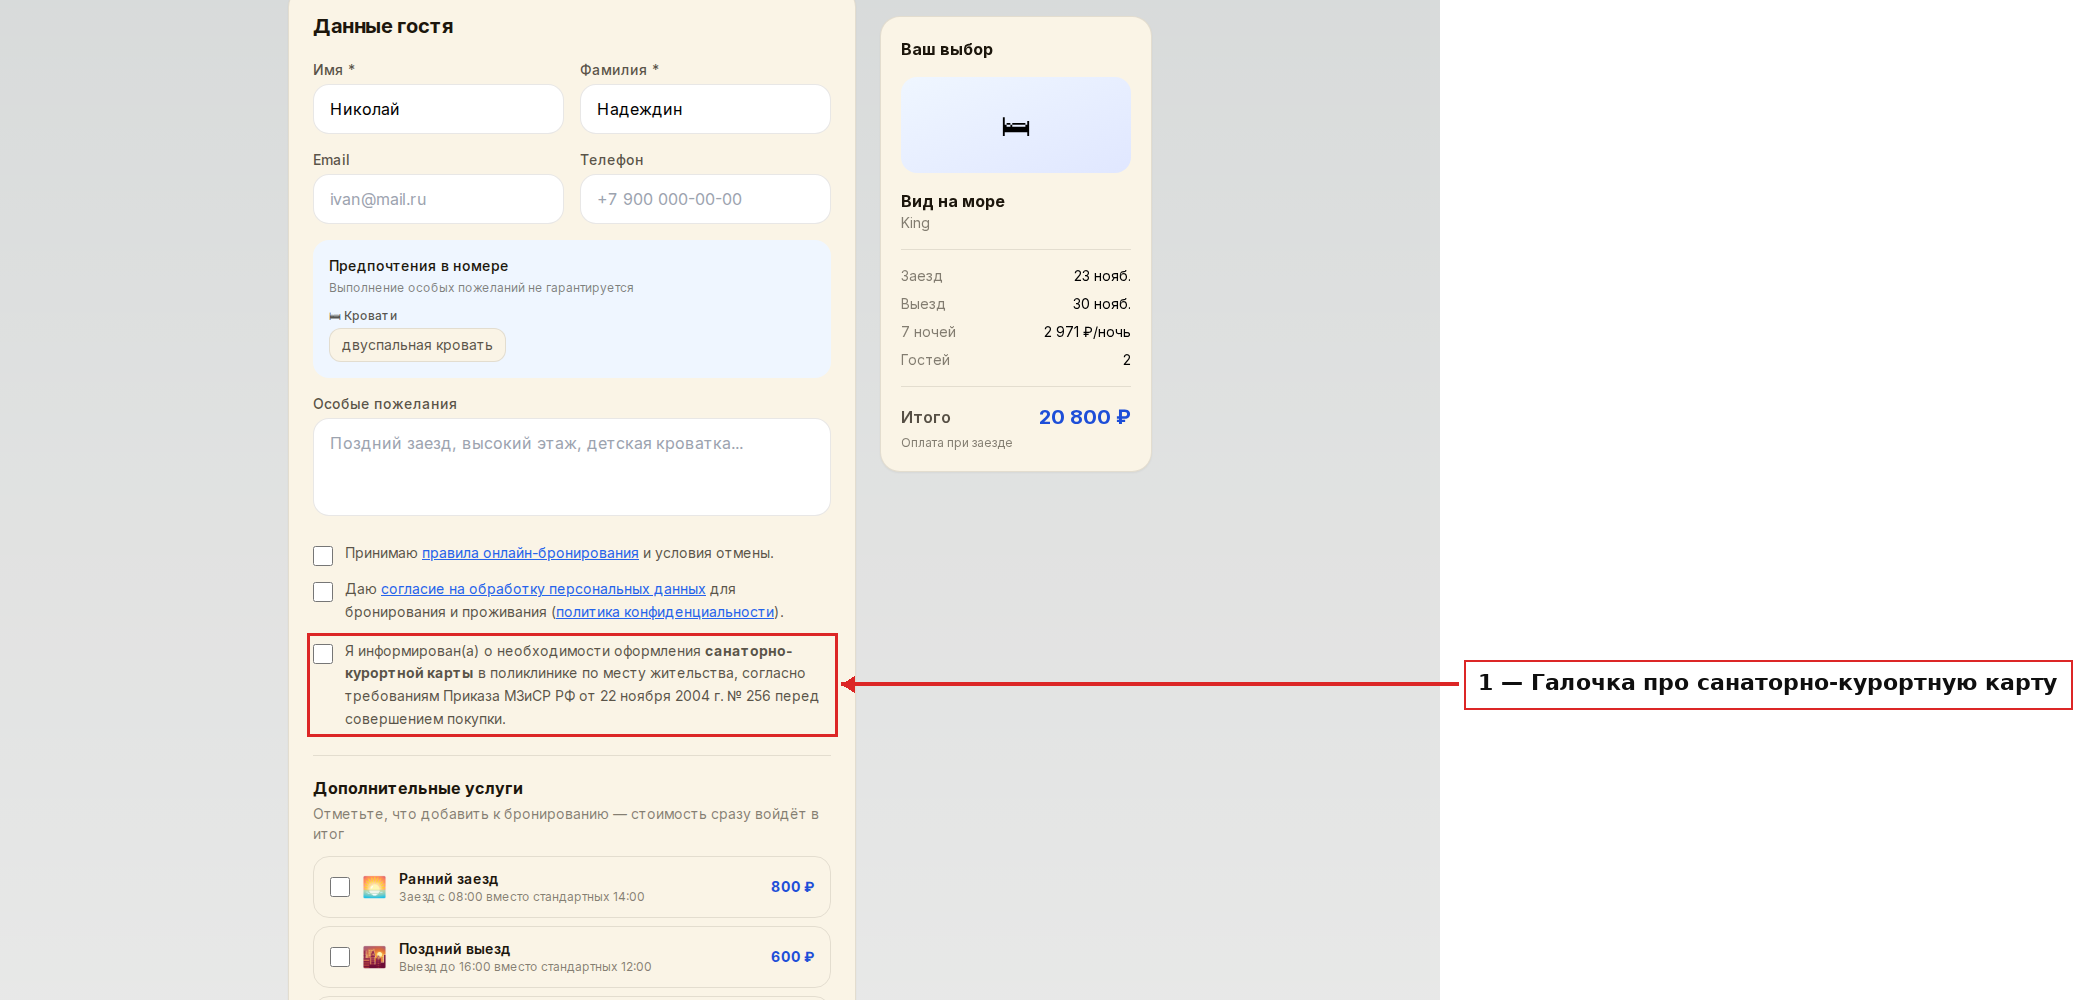The height and width of the screenshot is (1000, 2096).
Task: Click the sunset icon for Поздний выезд
Action: pyautogui.click(x=374, y=957)
